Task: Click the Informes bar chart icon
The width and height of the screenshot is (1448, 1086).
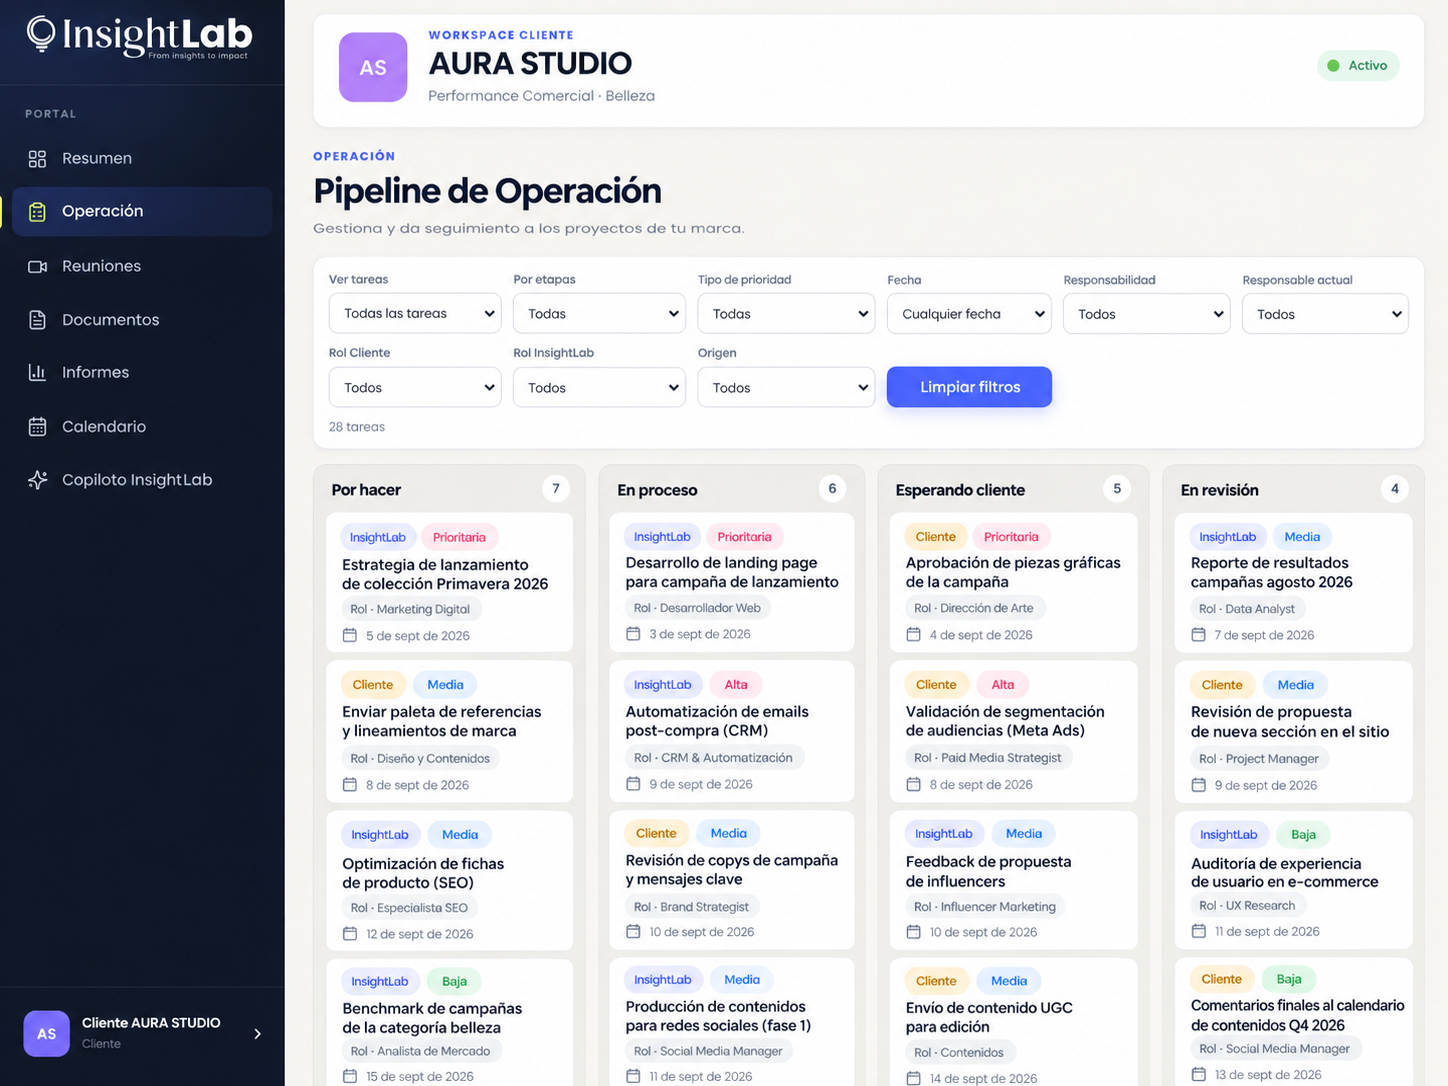Action: (37, 372)
